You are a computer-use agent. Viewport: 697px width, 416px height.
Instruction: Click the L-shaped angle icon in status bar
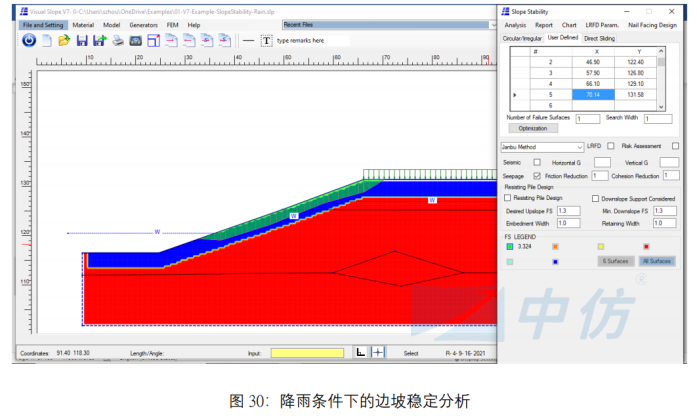coord(361,352)
